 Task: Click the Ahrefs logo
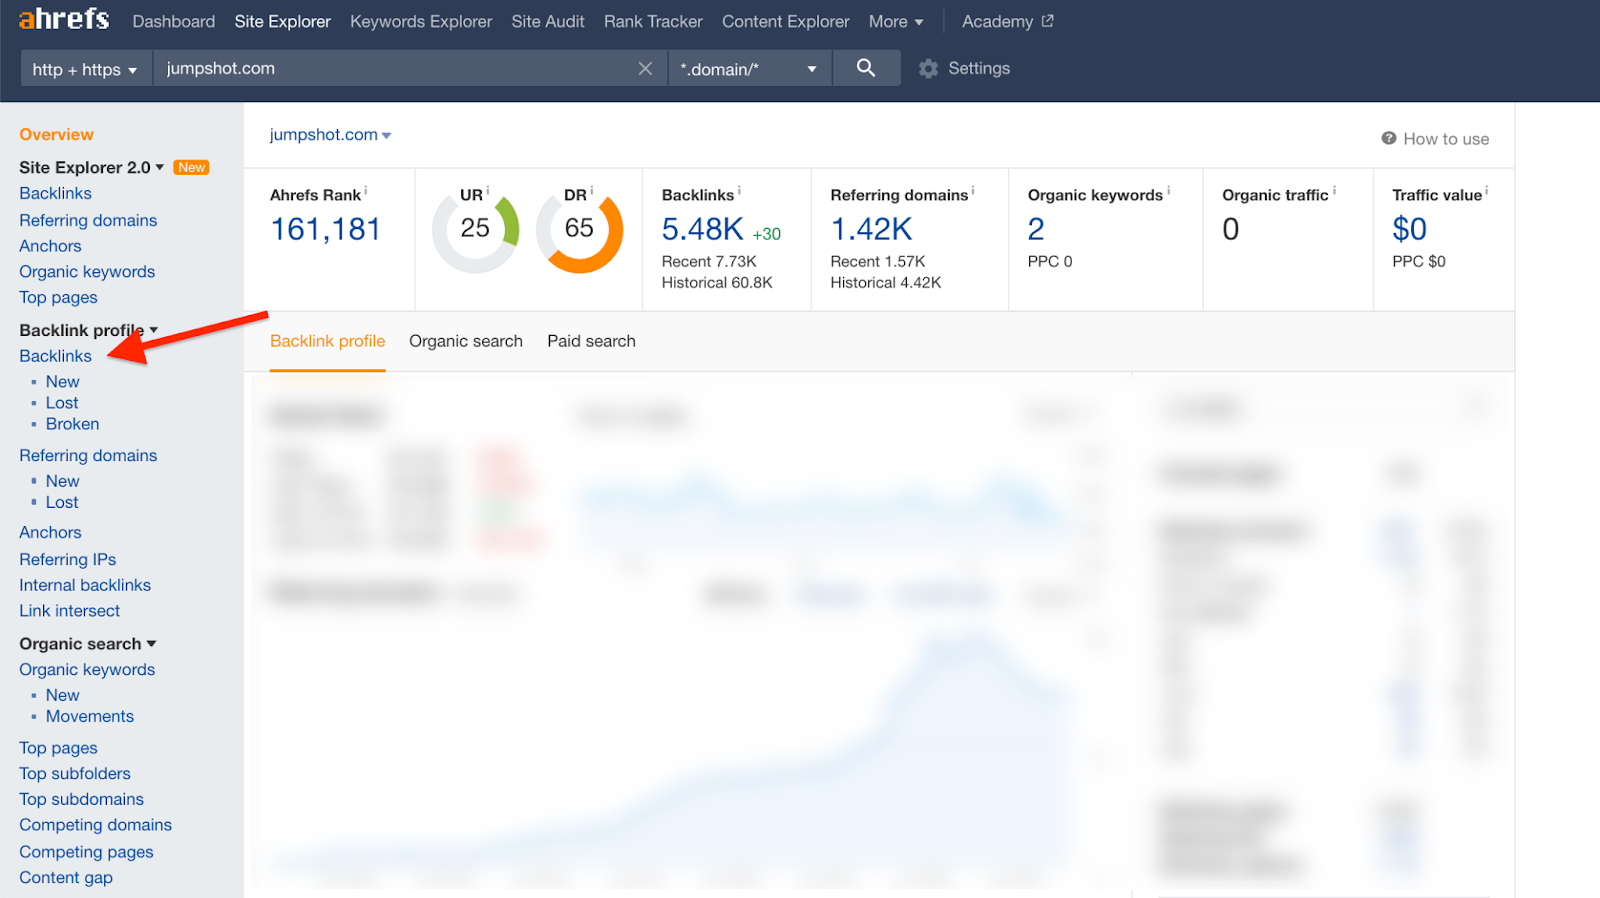point(64,19)
